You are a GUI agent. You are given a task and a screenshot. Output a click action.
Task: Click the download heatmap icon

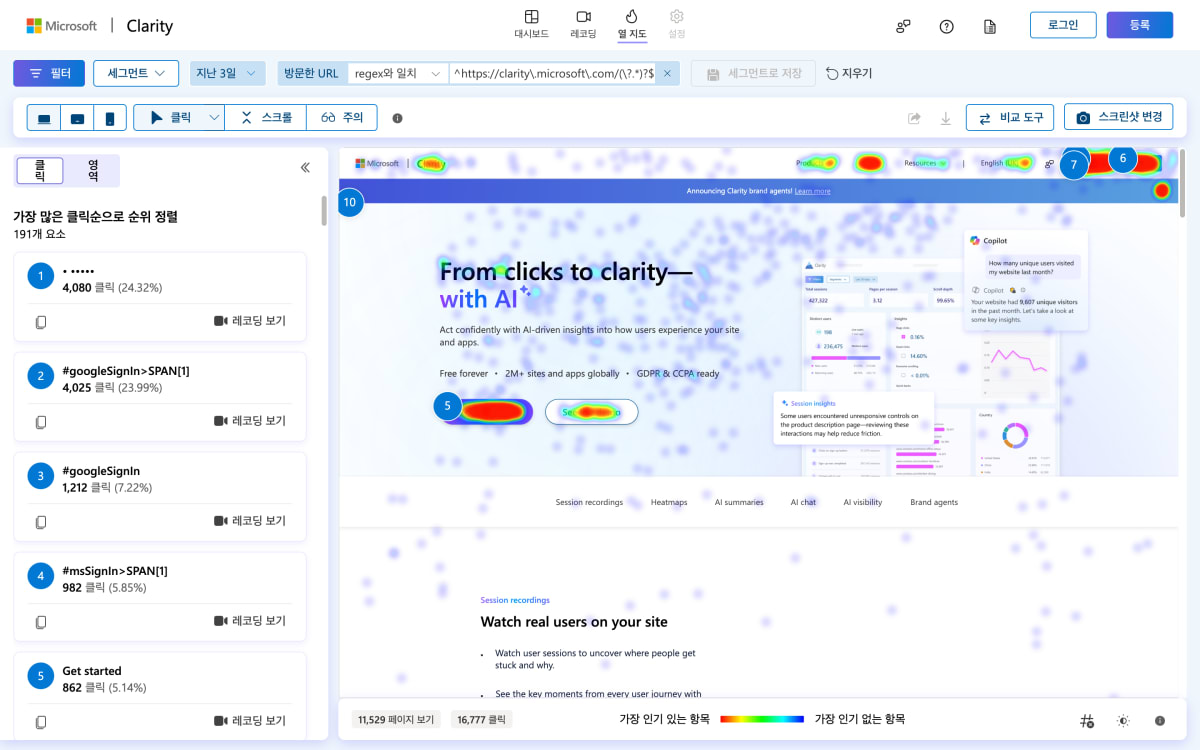pyautogui.click(x=945, y=118)
